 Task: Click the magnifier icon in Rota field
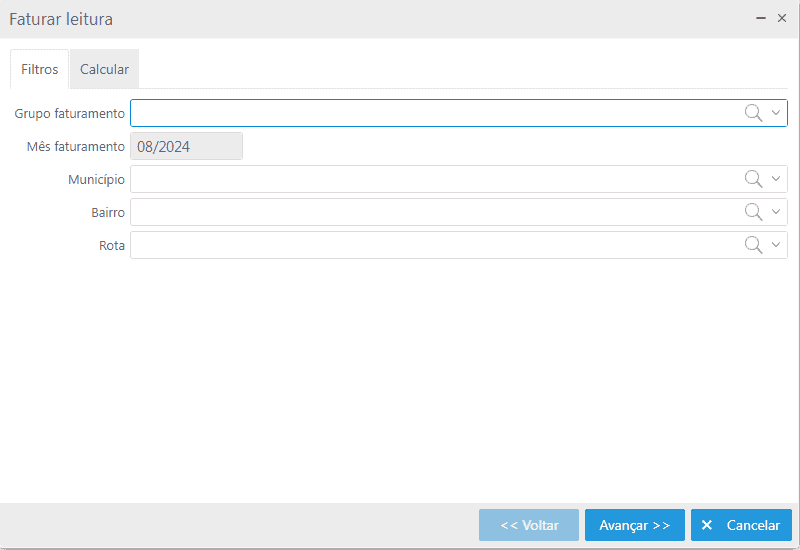click(753, 245)
